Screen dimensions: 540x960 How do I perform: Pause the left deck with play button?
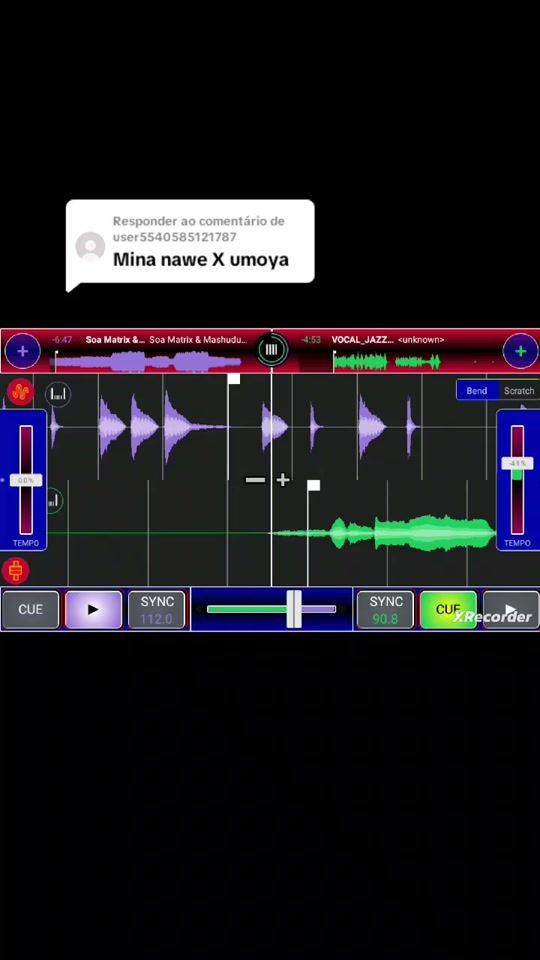pyautogui.click(x=93, y=609)
